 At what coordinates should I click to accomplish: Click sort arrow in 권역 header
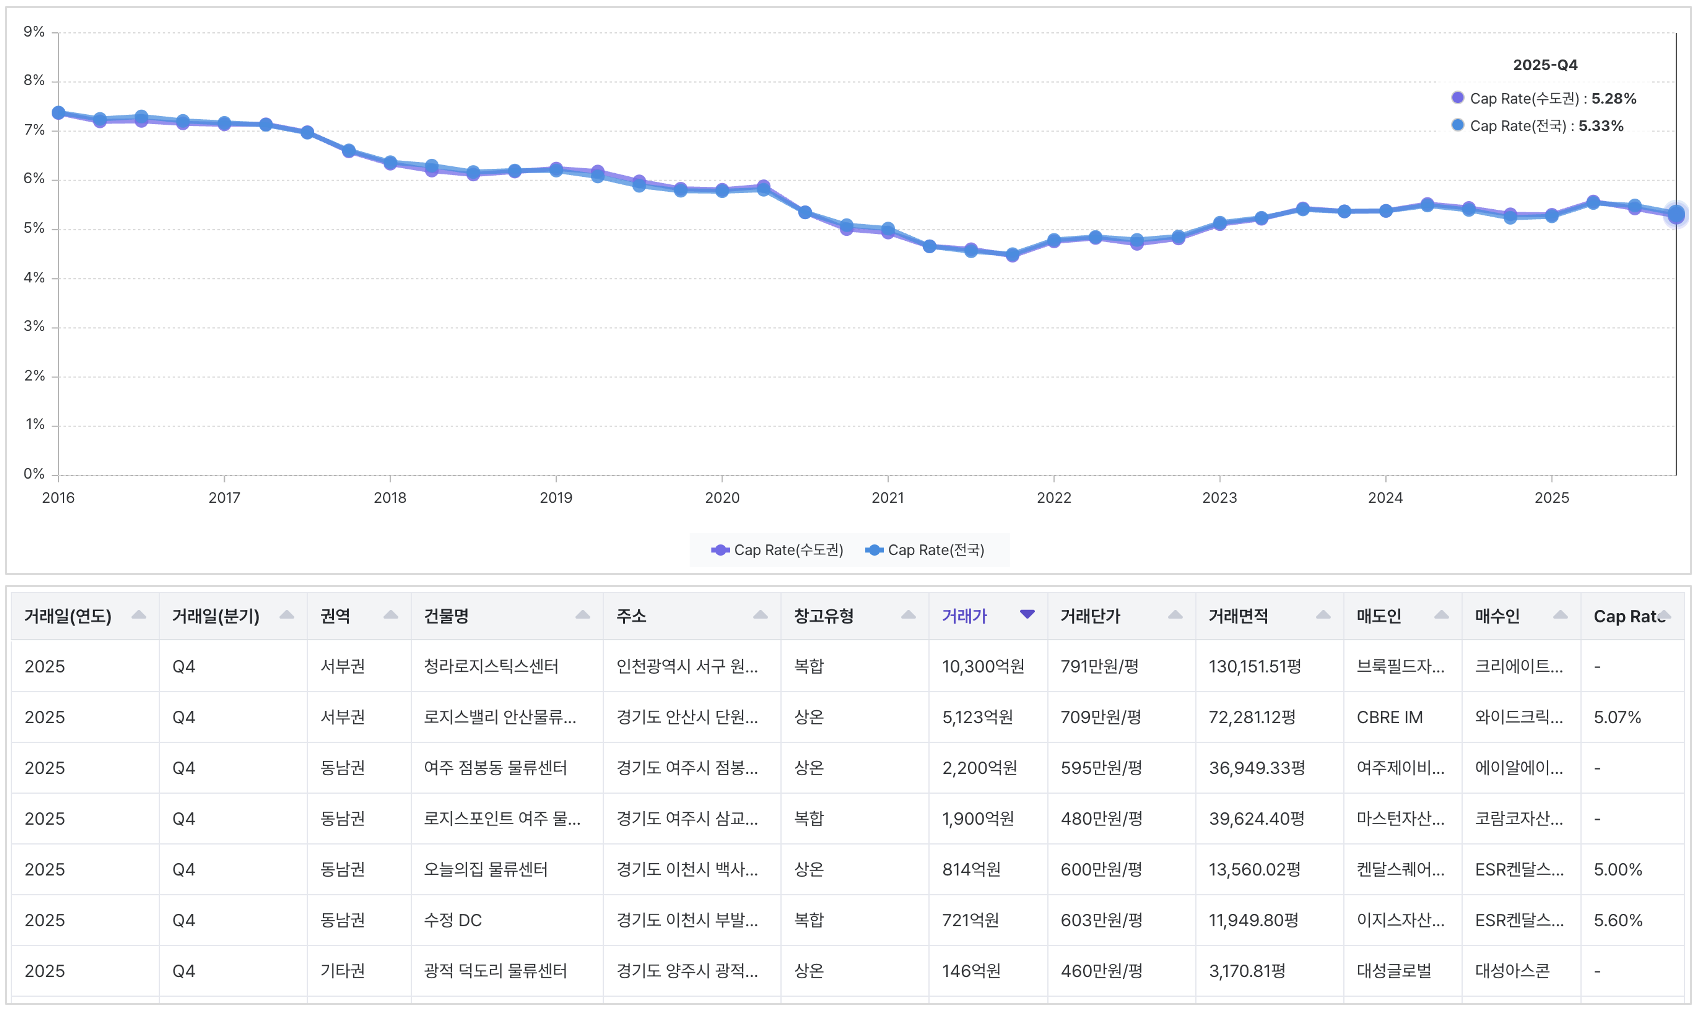tap(391, 615)
